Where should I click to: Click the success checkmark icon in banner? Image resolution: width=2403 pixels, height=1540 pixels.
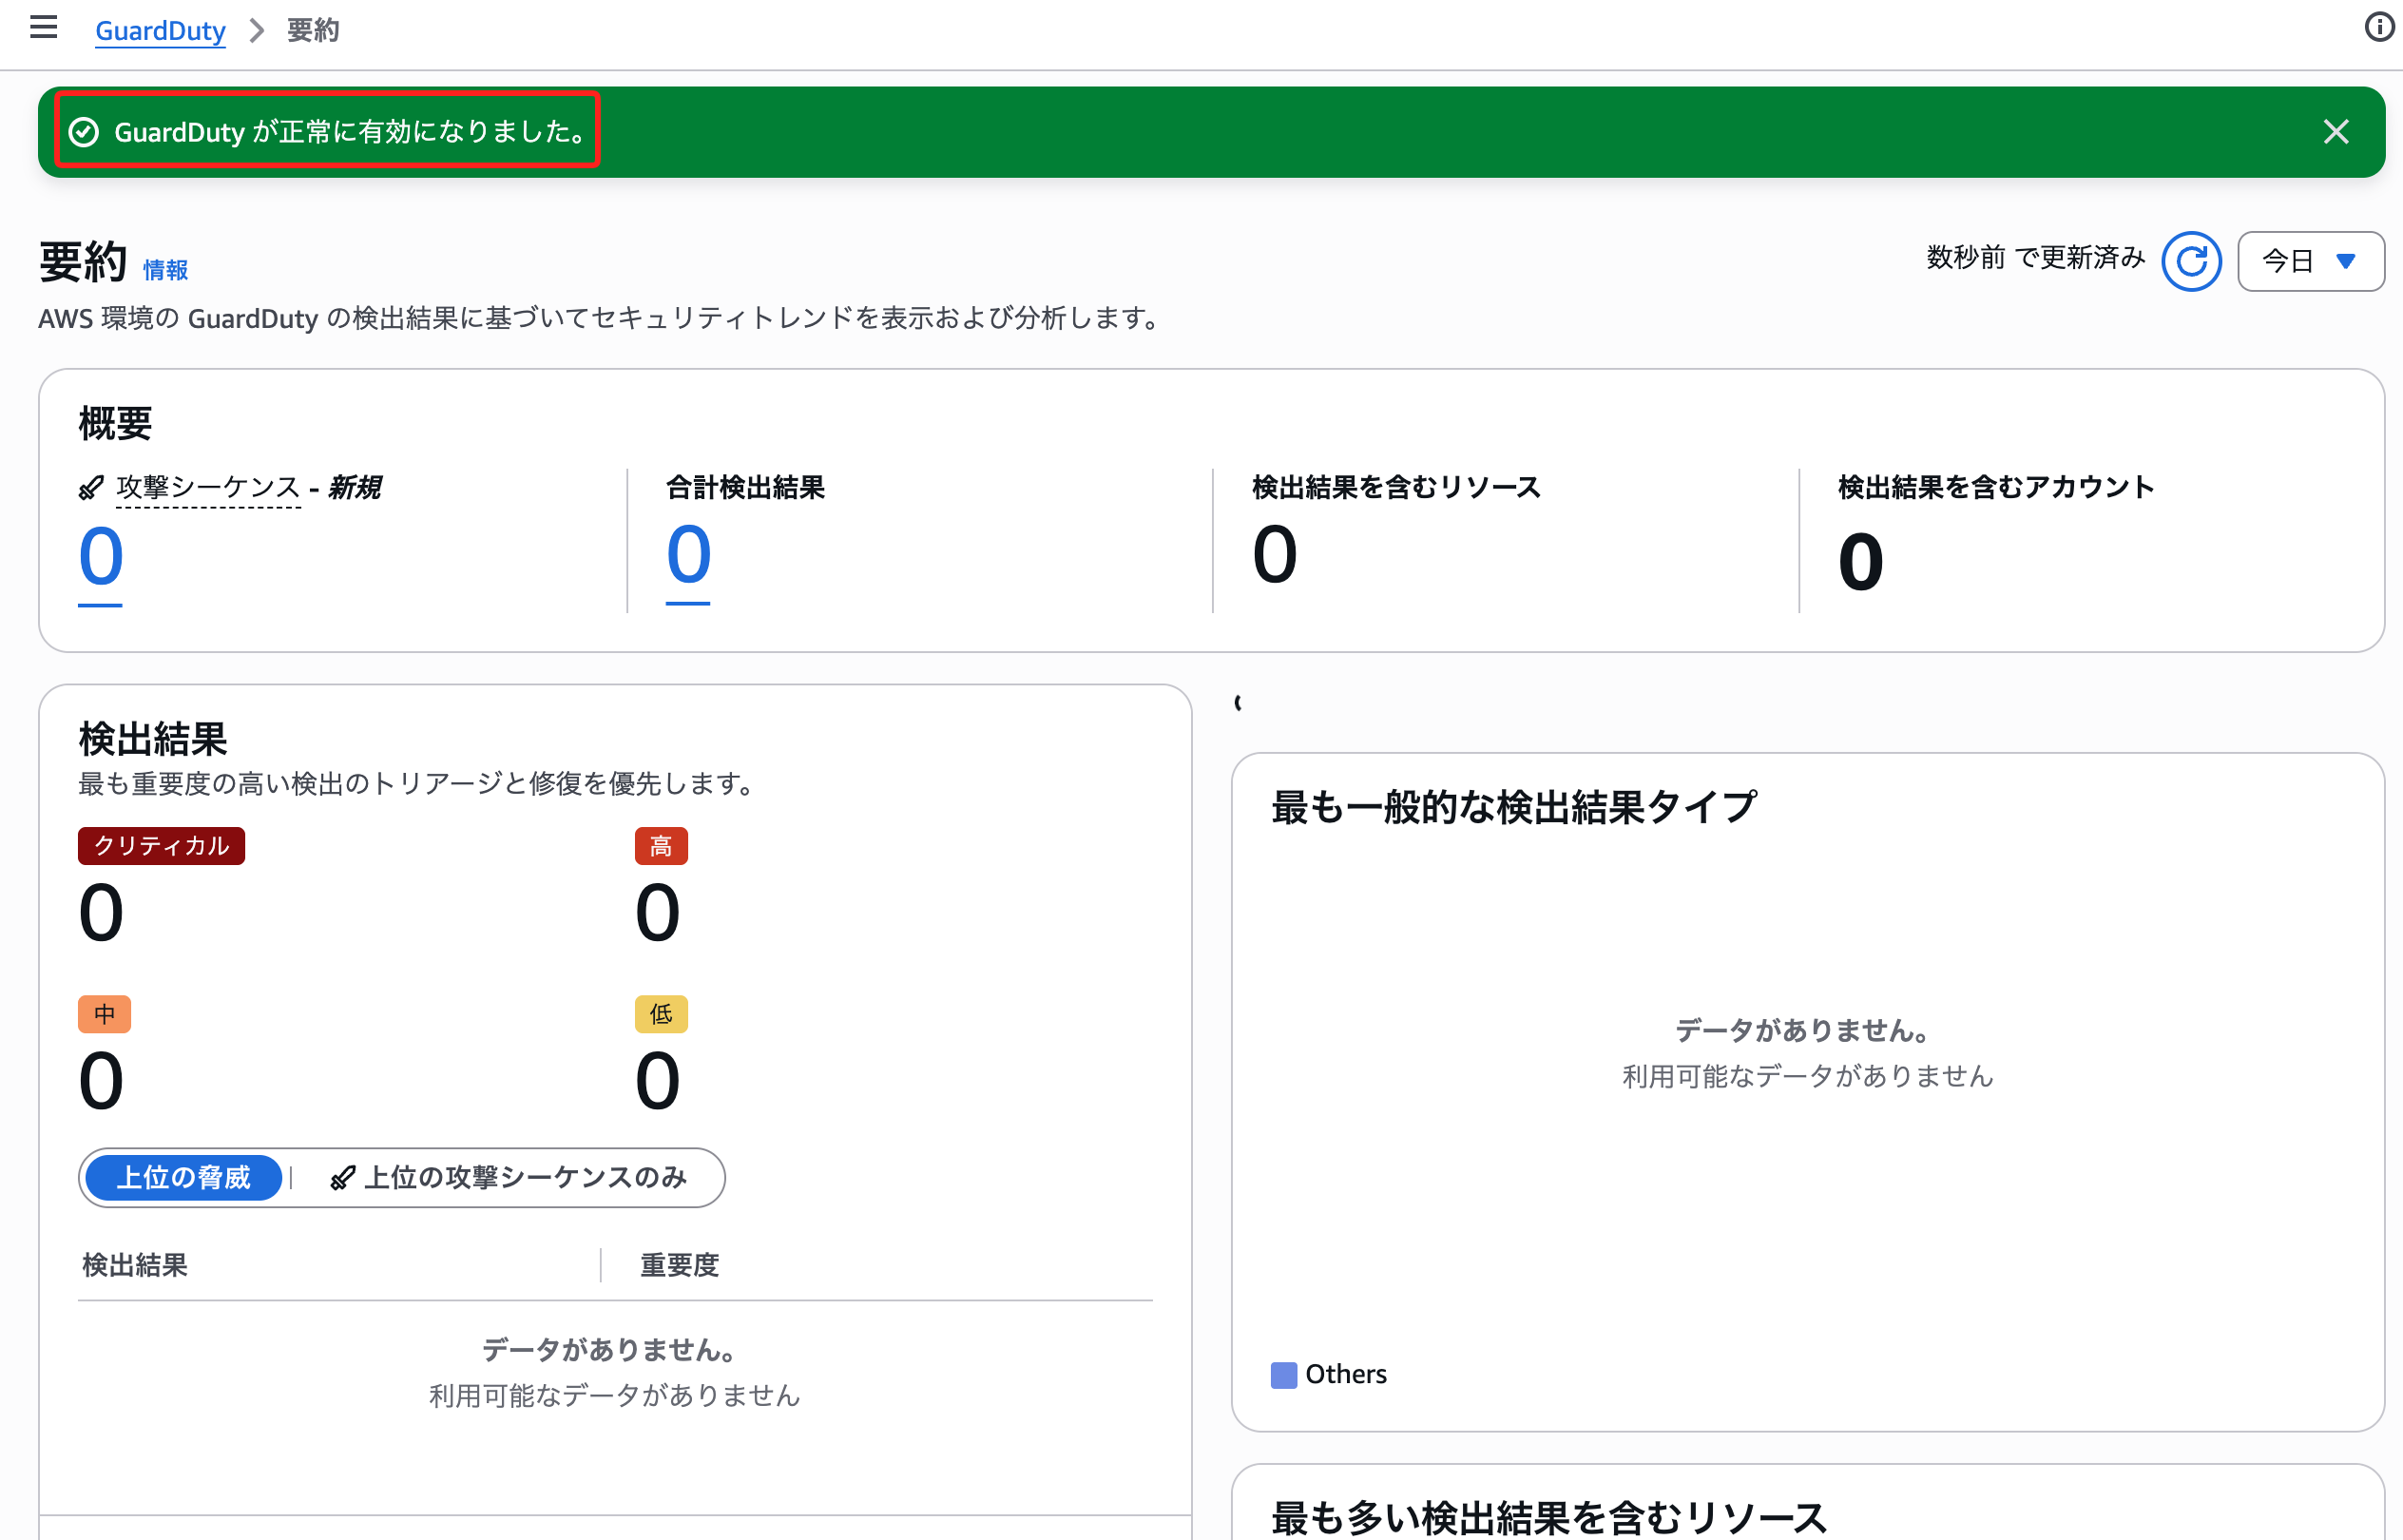84,132
